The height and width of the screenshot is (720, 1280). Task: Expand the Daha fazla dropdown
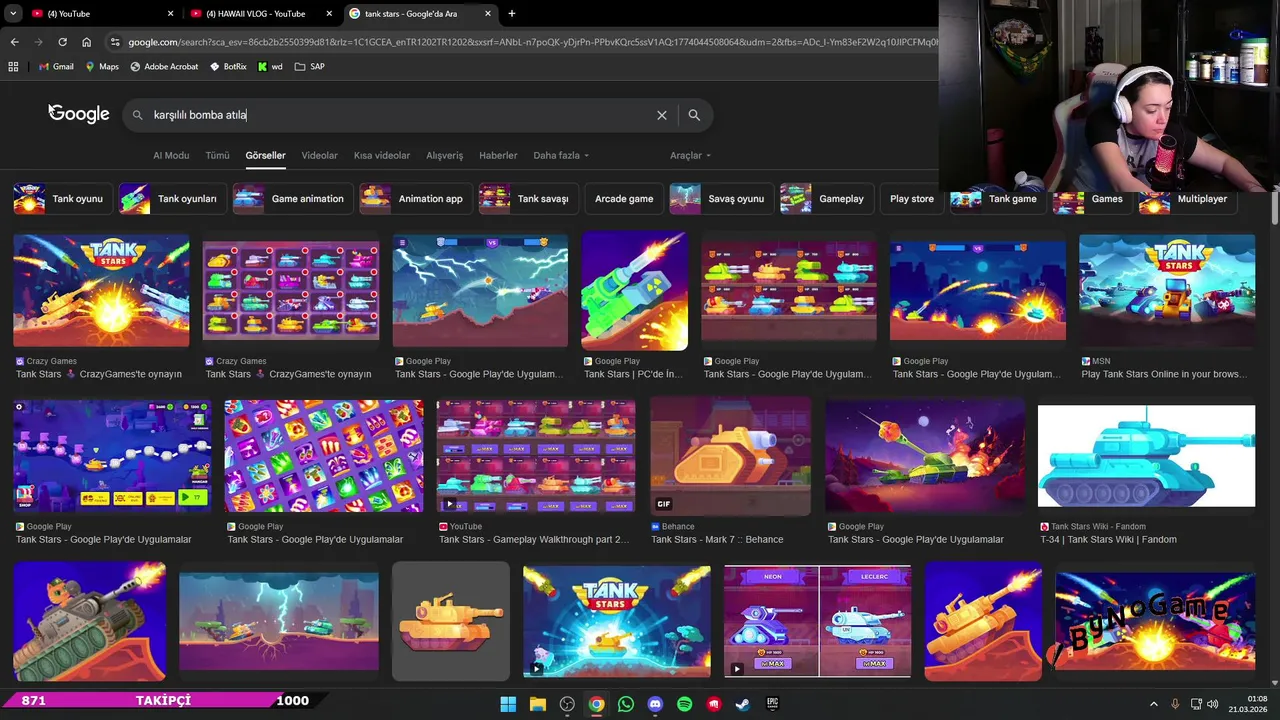(561, 156)
